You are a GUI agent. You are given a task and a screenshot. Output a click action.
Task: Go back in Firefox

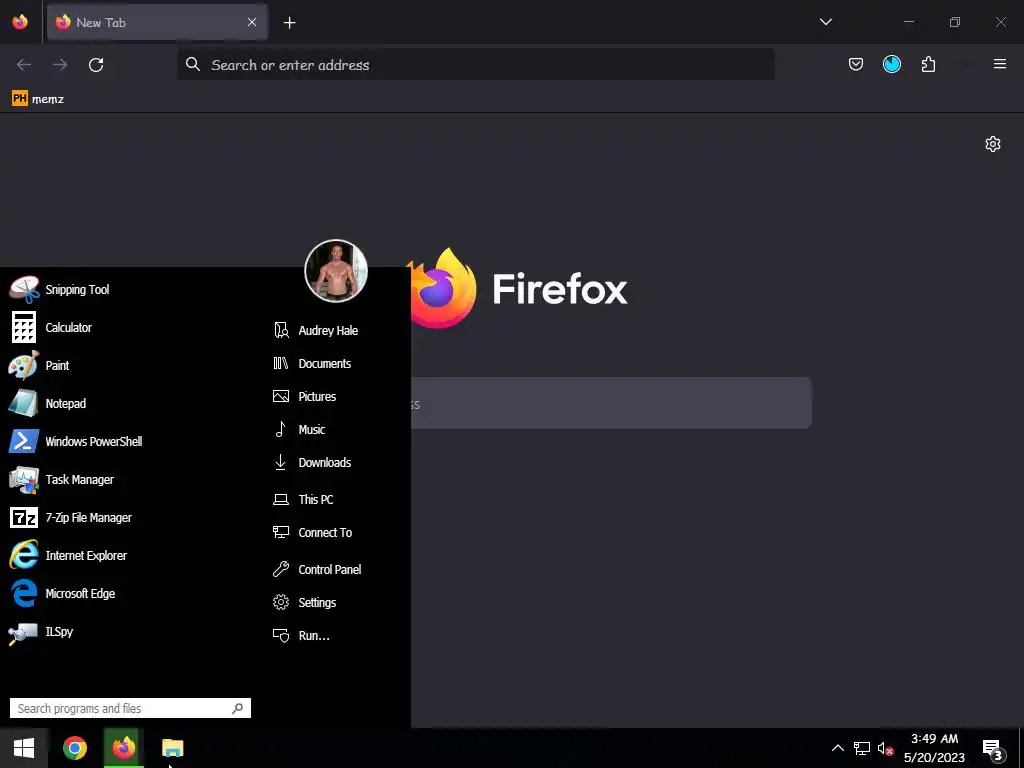pyautogui.click(x=24, y=65)
